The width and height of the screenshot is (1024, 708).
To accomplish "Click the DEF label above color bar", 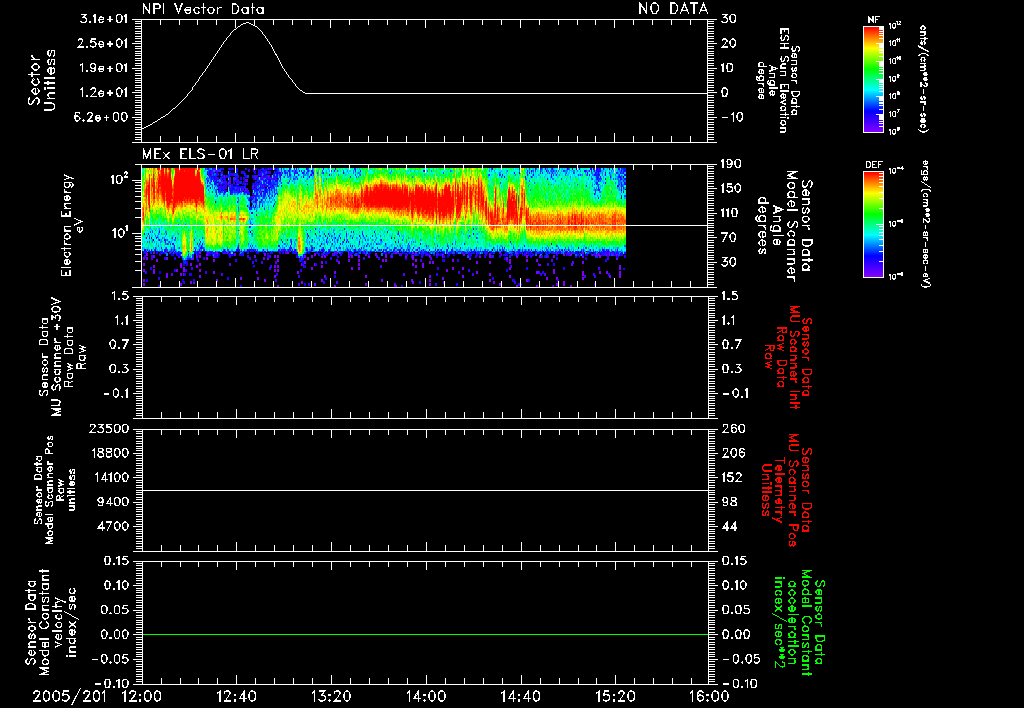I will tap(874, 165).
